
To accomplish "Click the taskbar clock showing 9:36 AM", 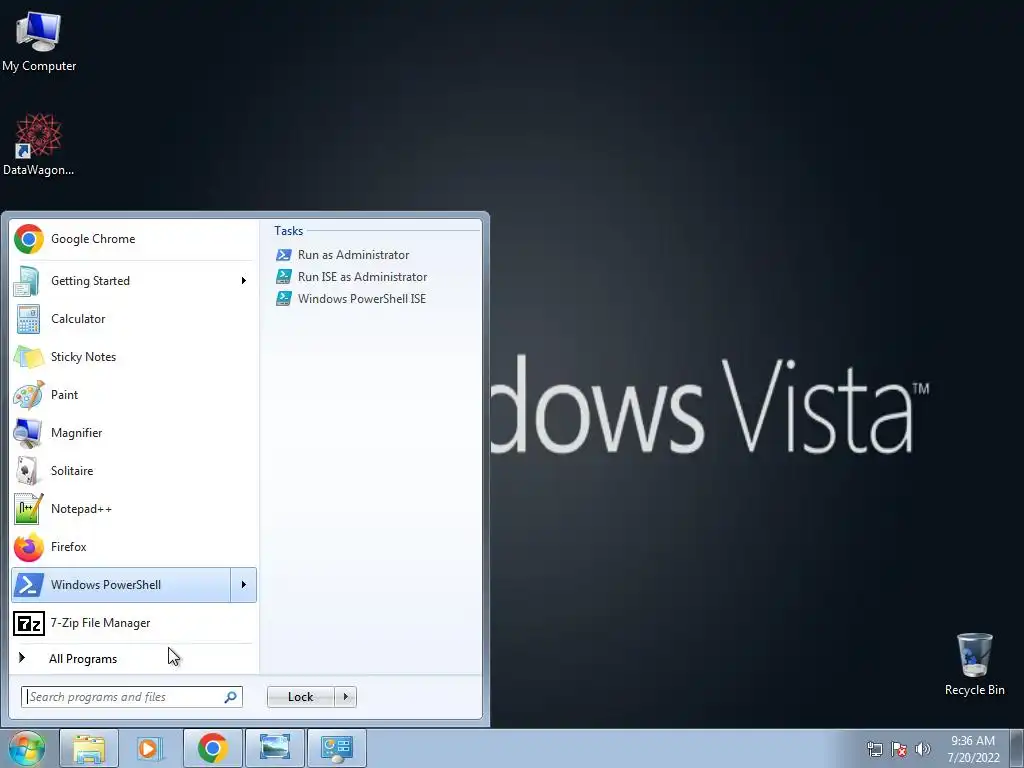I will (x=973, y=741).
